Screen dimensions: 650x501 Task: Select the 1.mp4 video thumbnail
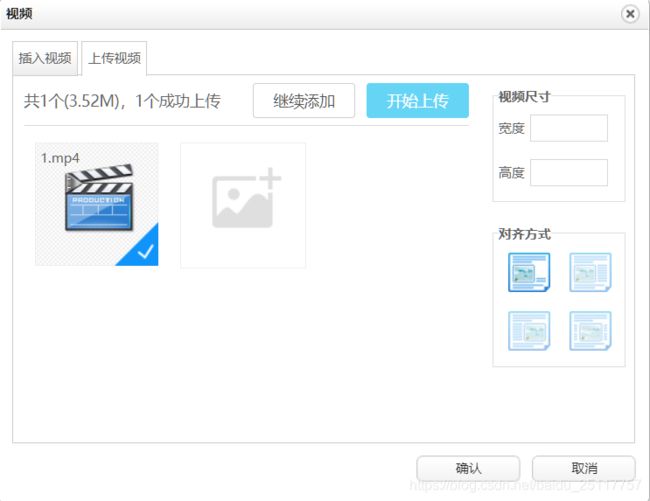point(97,204)
